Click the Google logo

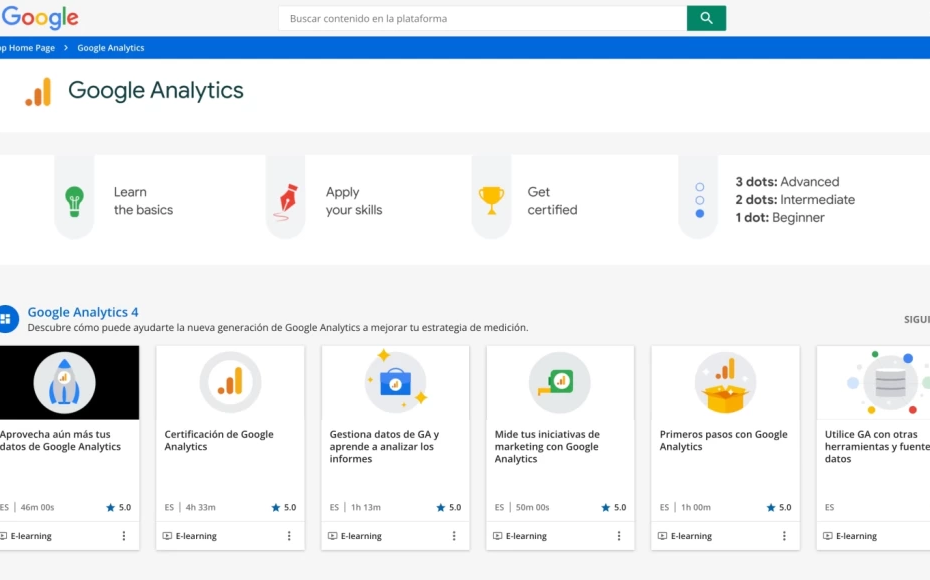[x=40, y=18]
